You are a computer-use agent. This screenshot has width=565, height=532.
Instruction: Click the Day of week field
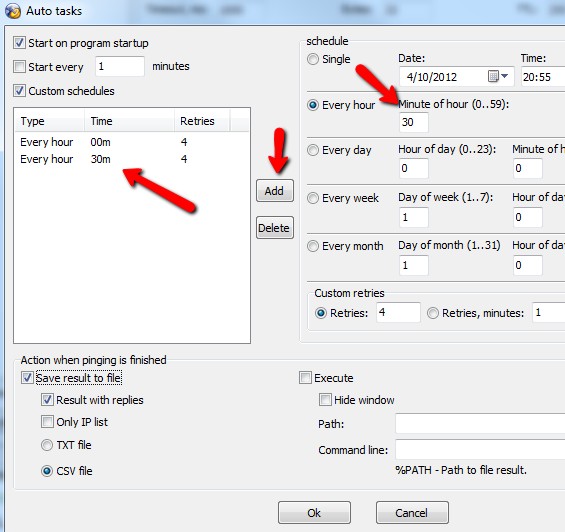[414, 217]
